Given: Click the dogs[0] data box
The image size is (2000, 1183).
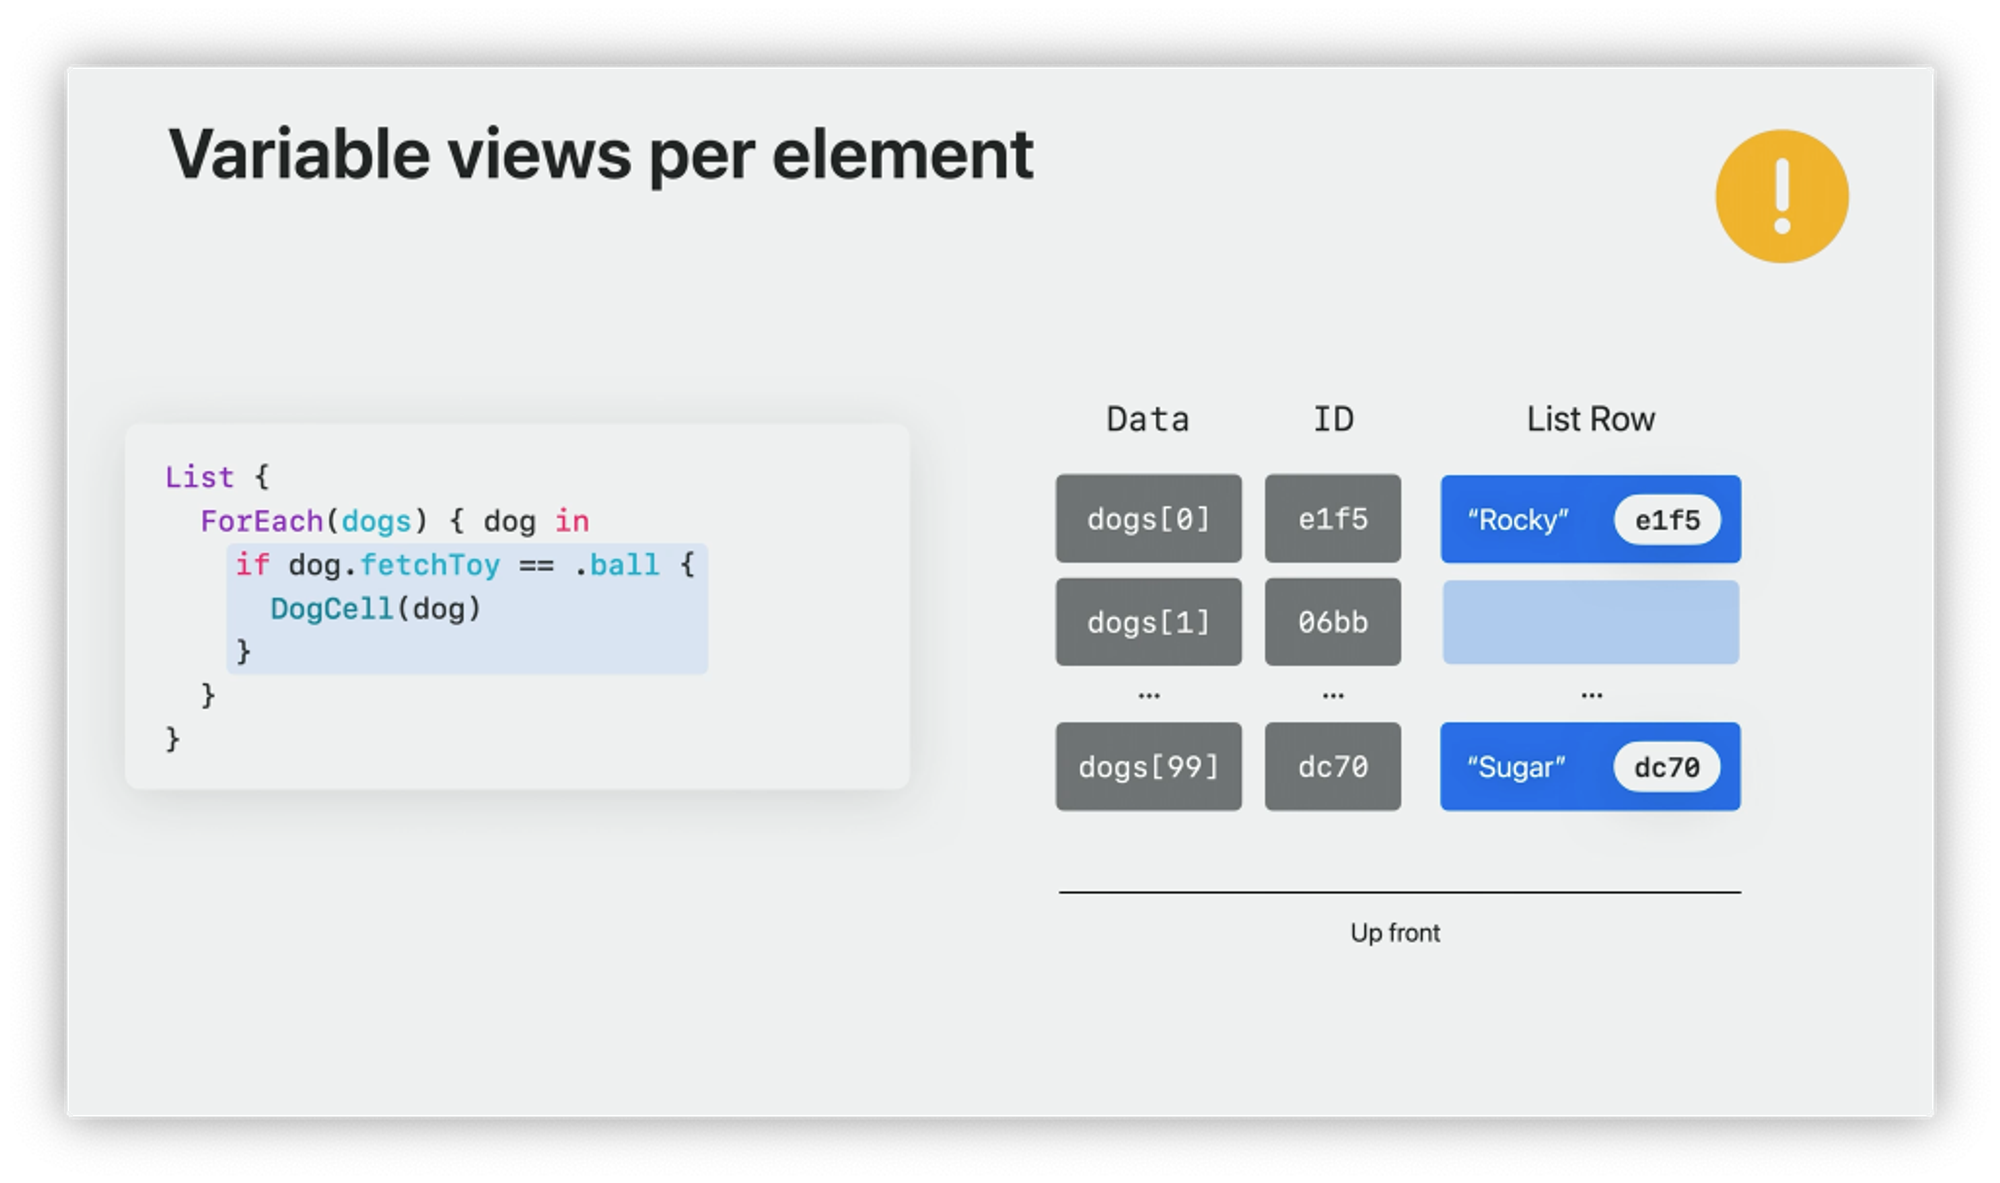Looking at the screenshot, I should tap(1148, 519).
